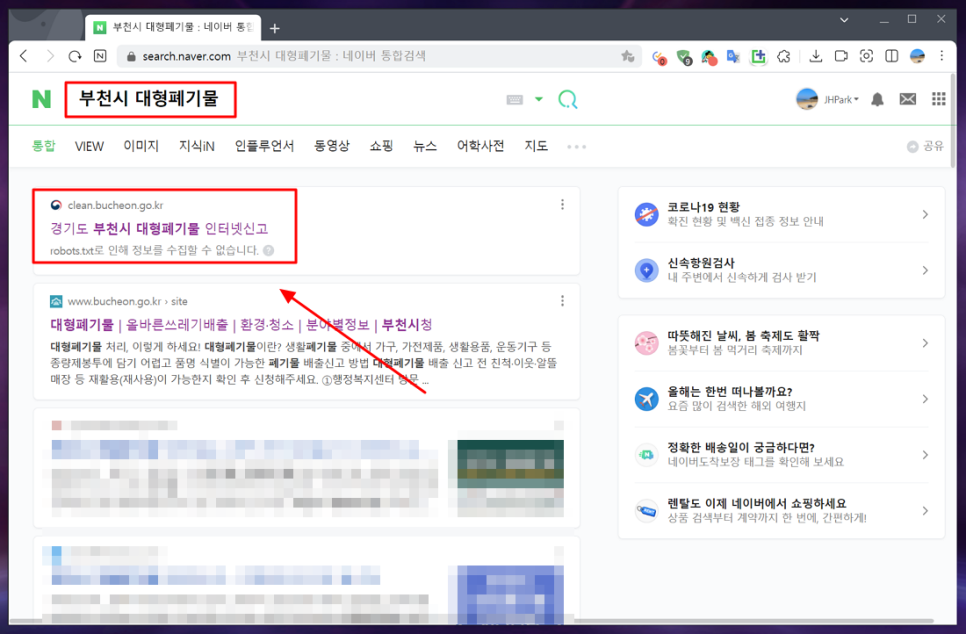Open the Naver services grid menu
Screen dimensions: 966x634
point(938,99)
